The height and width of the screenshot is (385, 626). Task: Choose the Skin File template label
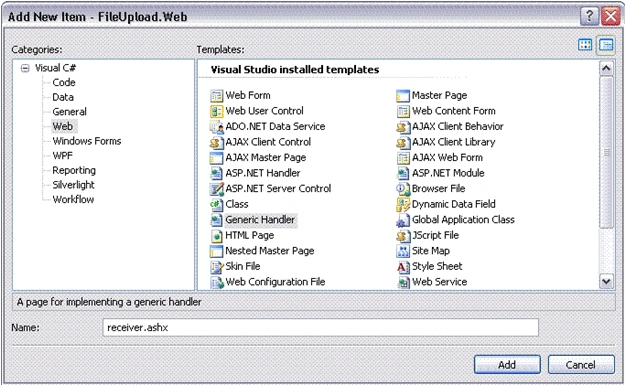pos(243,266)
